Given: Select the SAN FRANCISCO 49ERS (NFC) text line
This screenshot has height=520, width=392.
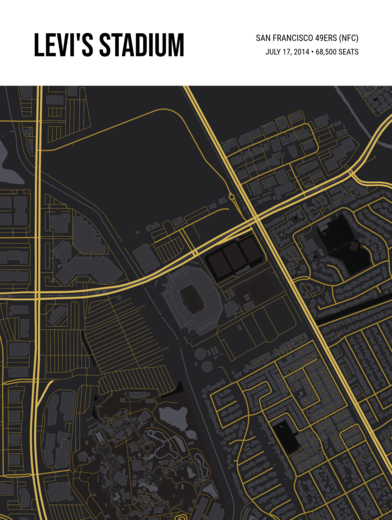Looking at the screenshot, I should [307, 38].
